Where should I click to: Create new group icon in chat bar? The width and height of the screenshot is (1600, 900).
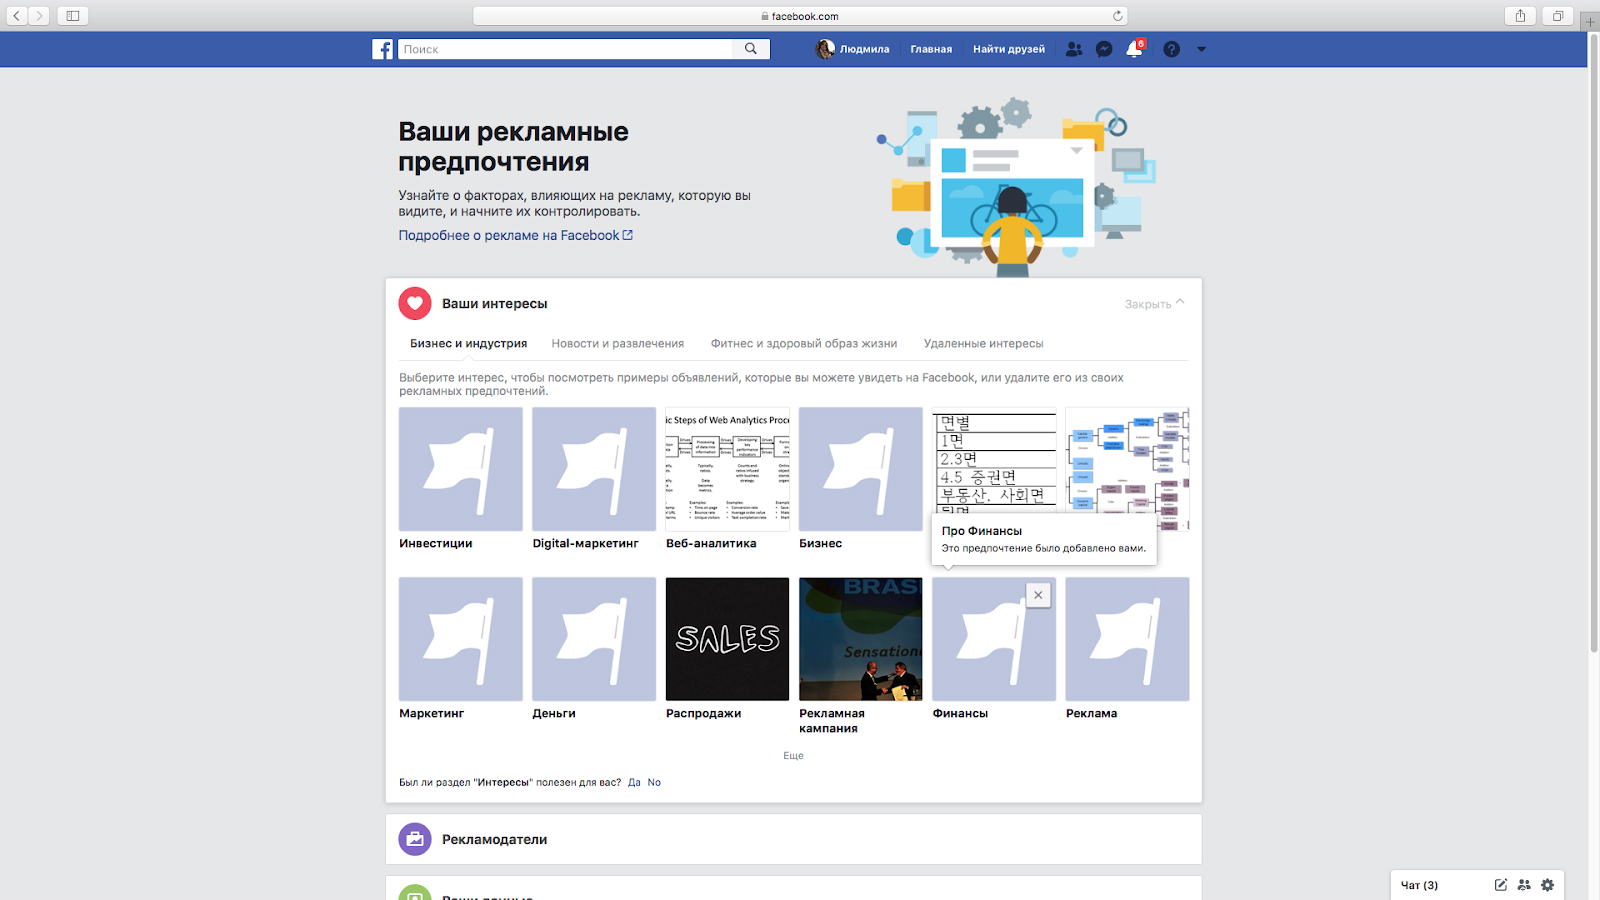click(1524, 885)
